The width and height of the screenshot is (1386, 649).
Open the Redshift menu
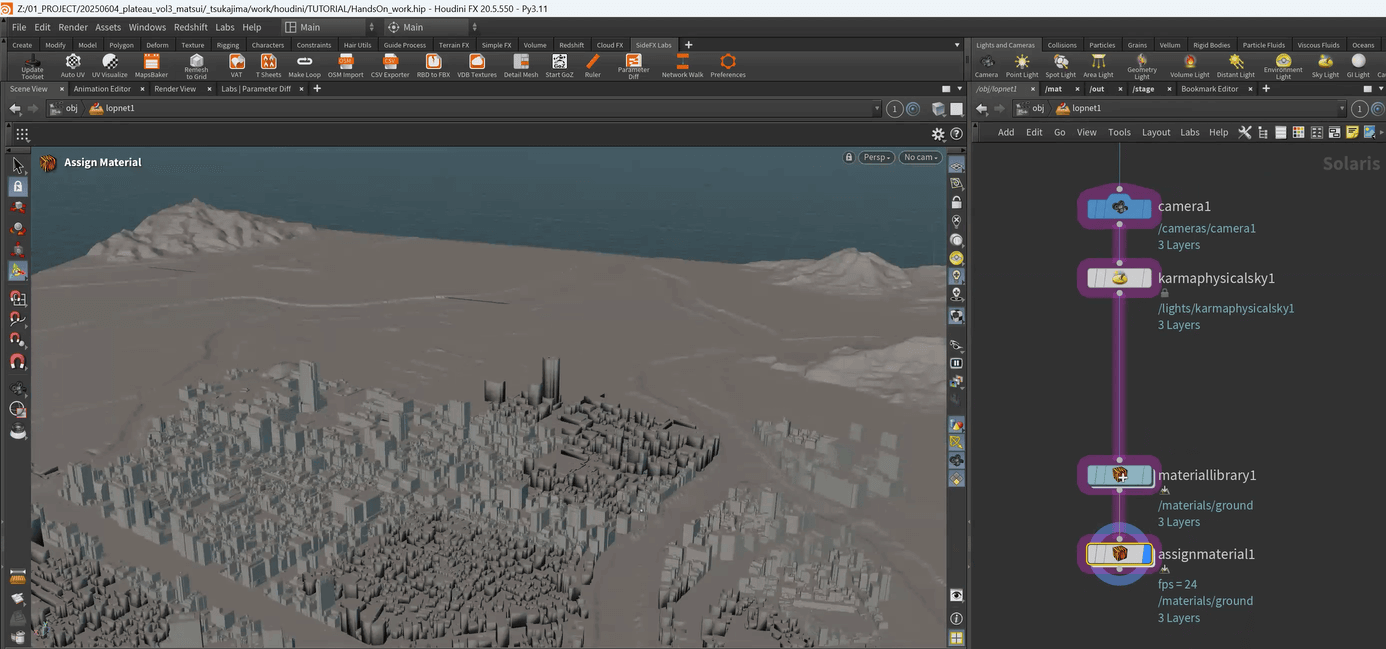coord(190,27)
